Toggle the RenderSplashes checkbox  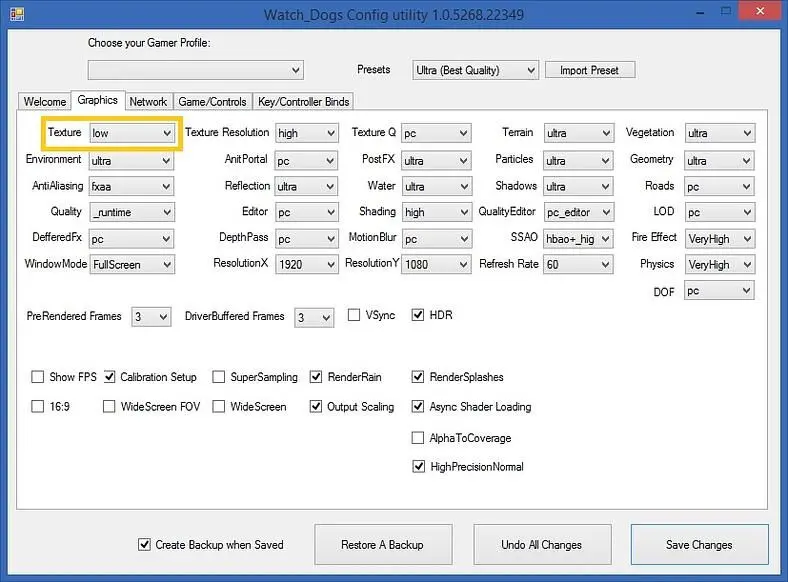tap(418, 377)
